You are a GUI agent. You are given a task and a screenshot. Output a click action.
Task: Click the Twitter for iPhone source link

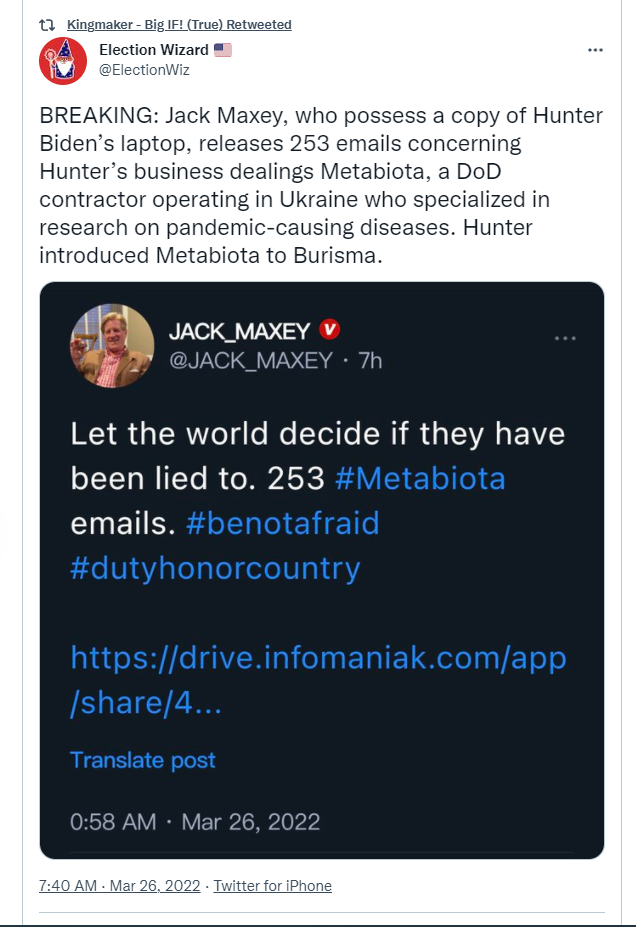click(x=272, y=886)
